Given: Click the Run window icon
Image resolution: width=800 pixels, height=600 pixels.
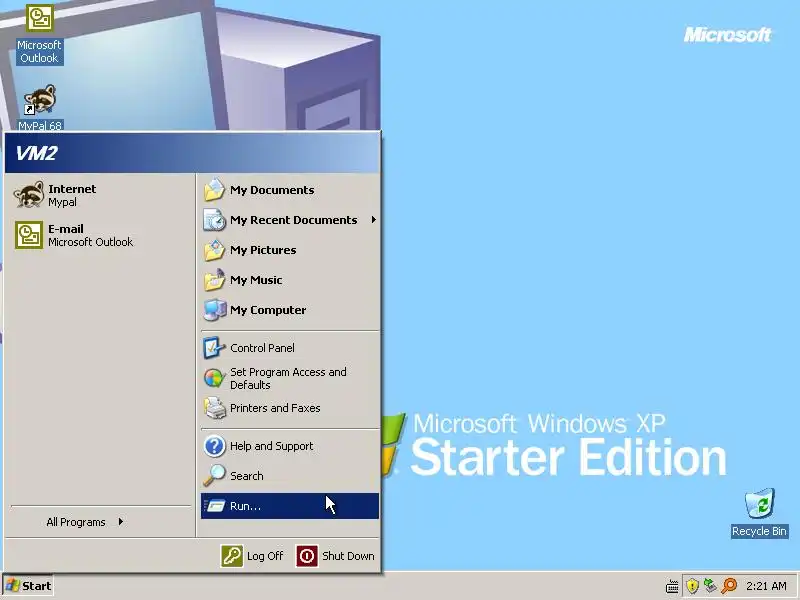Looking at the screenshot, I should [x=214, y=506].
